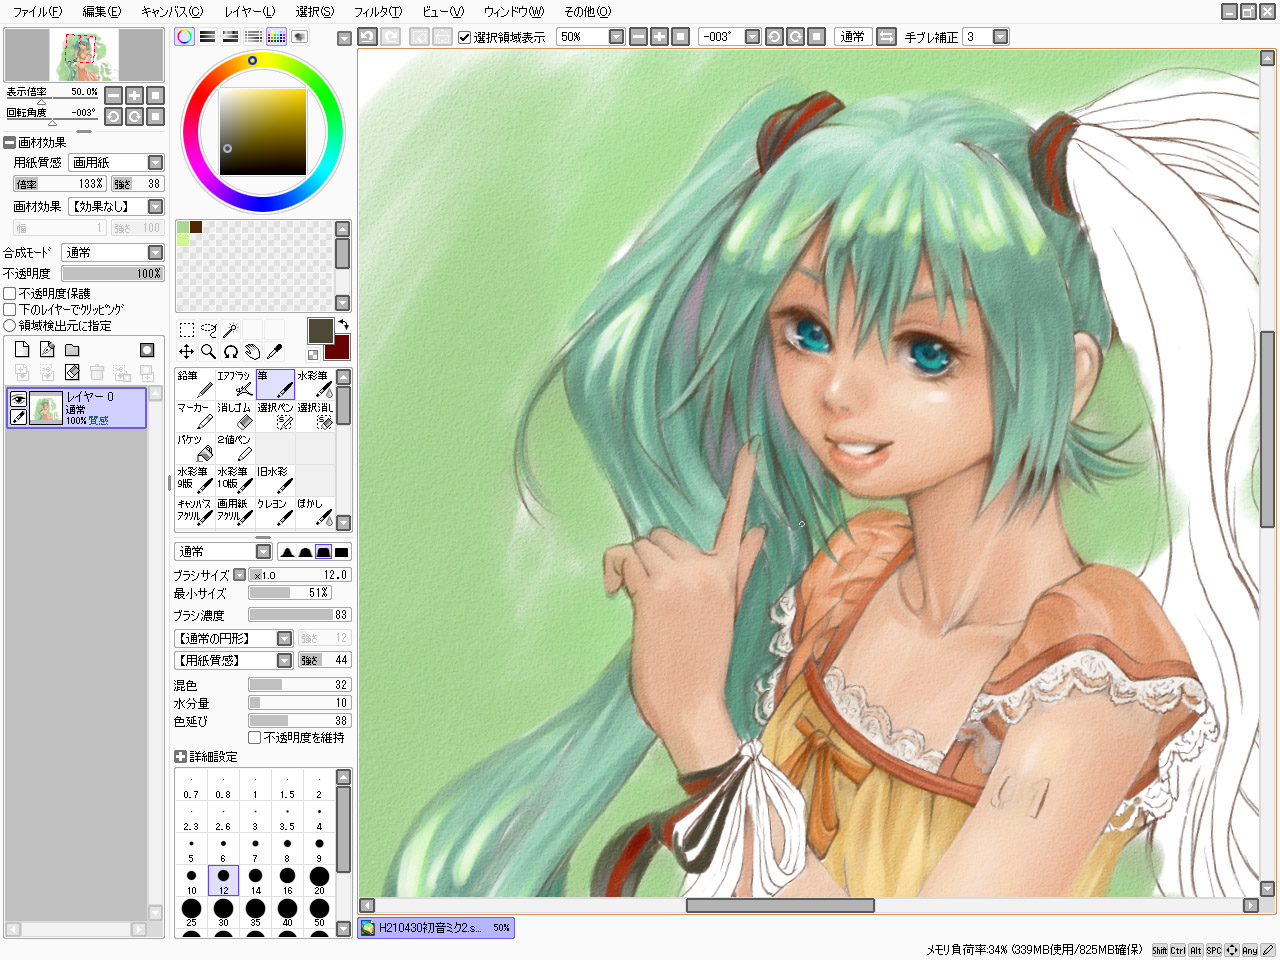Screen dimensions: 1280x960
Task: Select the クレヨン crayon tool
Action: [x=275, y=511]
